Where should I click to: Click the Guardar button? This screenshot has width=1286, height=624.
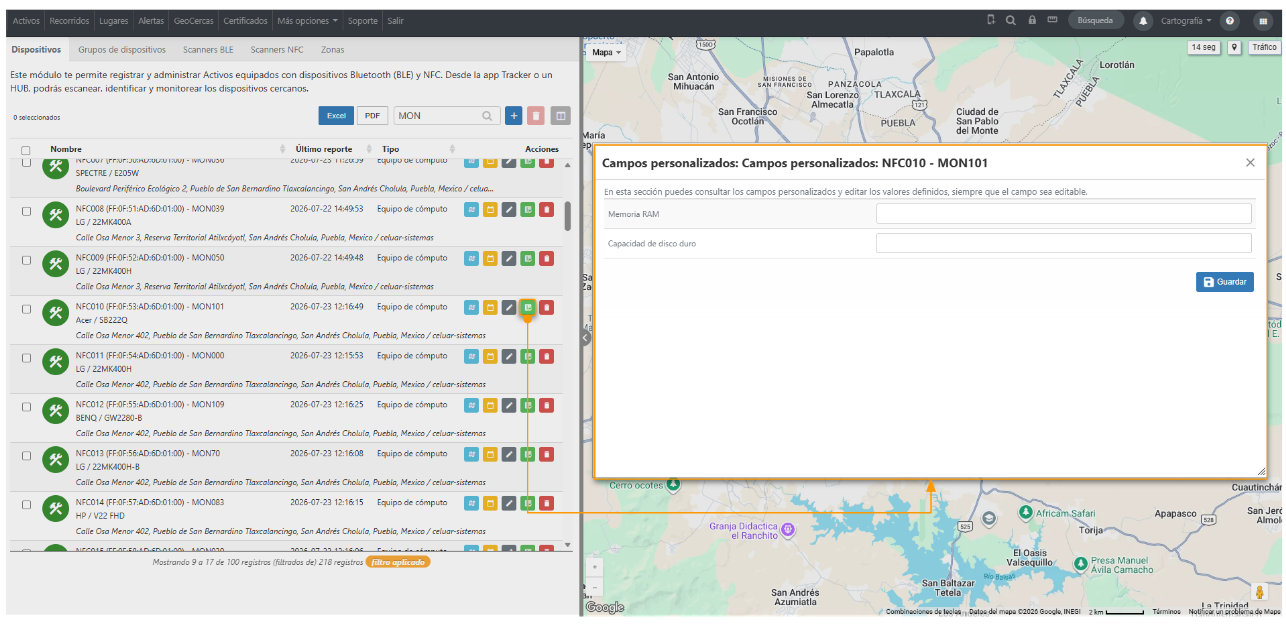1225,282
